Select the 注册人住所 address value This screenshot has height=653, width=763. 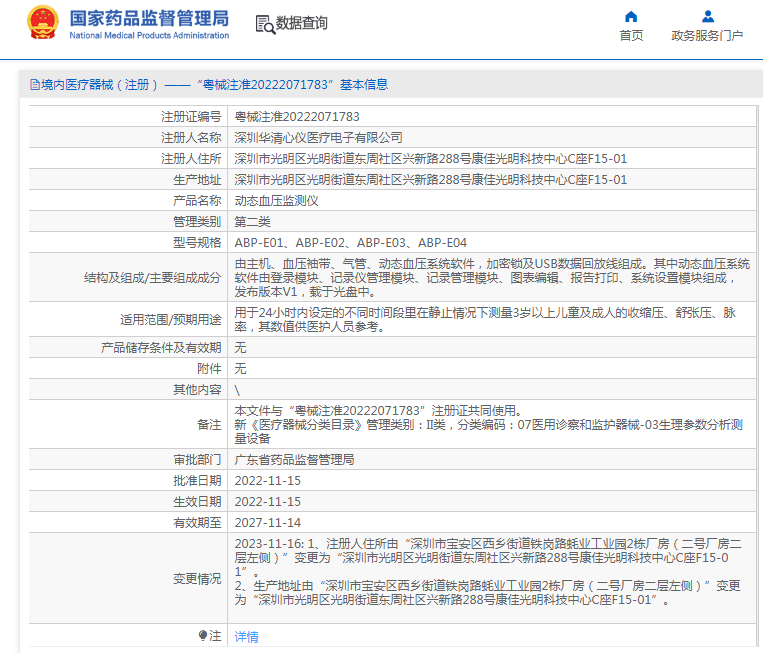tap(431, 159)
